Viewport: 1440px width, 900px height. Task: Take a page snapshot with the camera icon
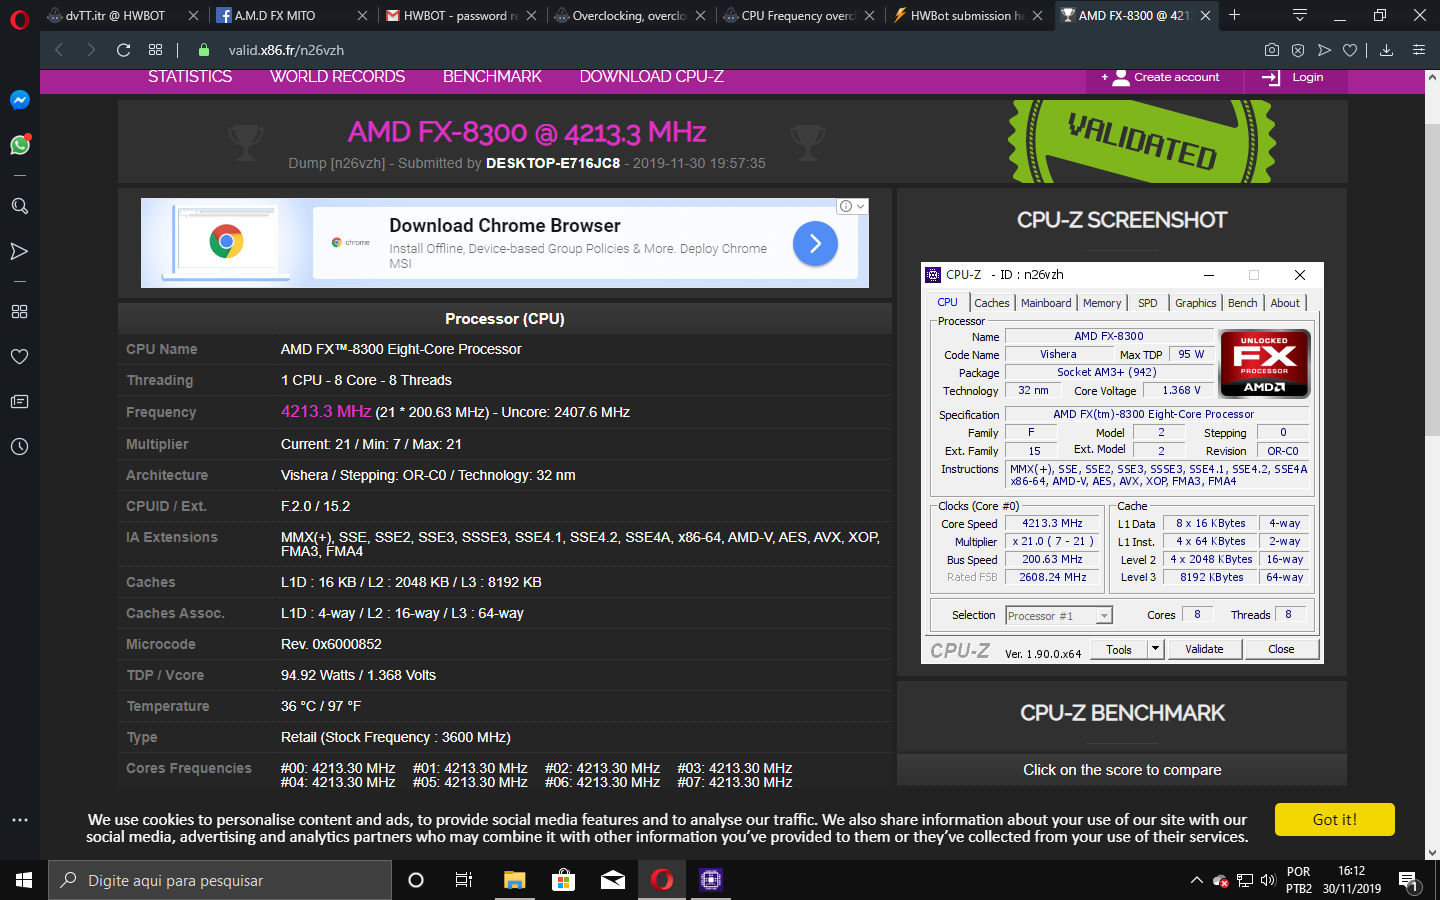1271,50
